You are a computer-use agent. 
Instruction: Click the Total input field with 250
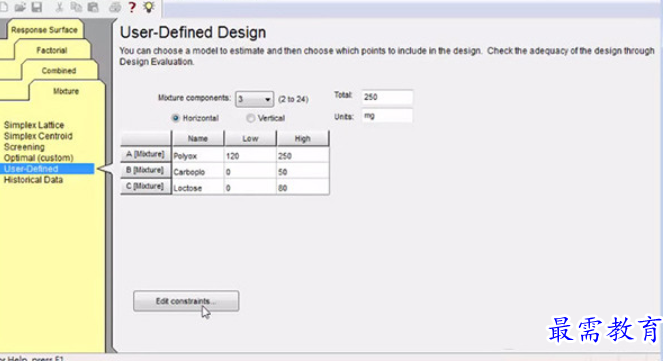point(387,97)
